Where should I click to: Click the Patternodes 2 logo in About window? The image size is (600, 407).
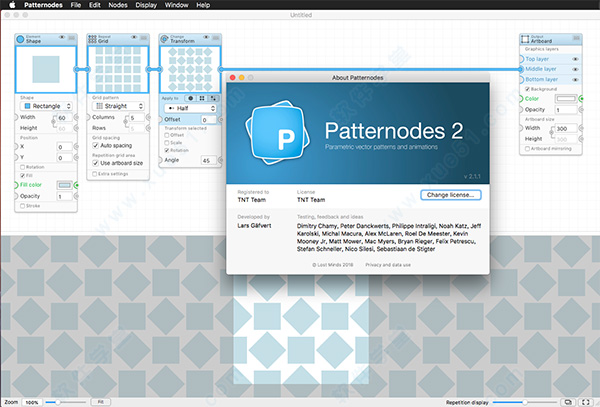[x=278, y=133]
